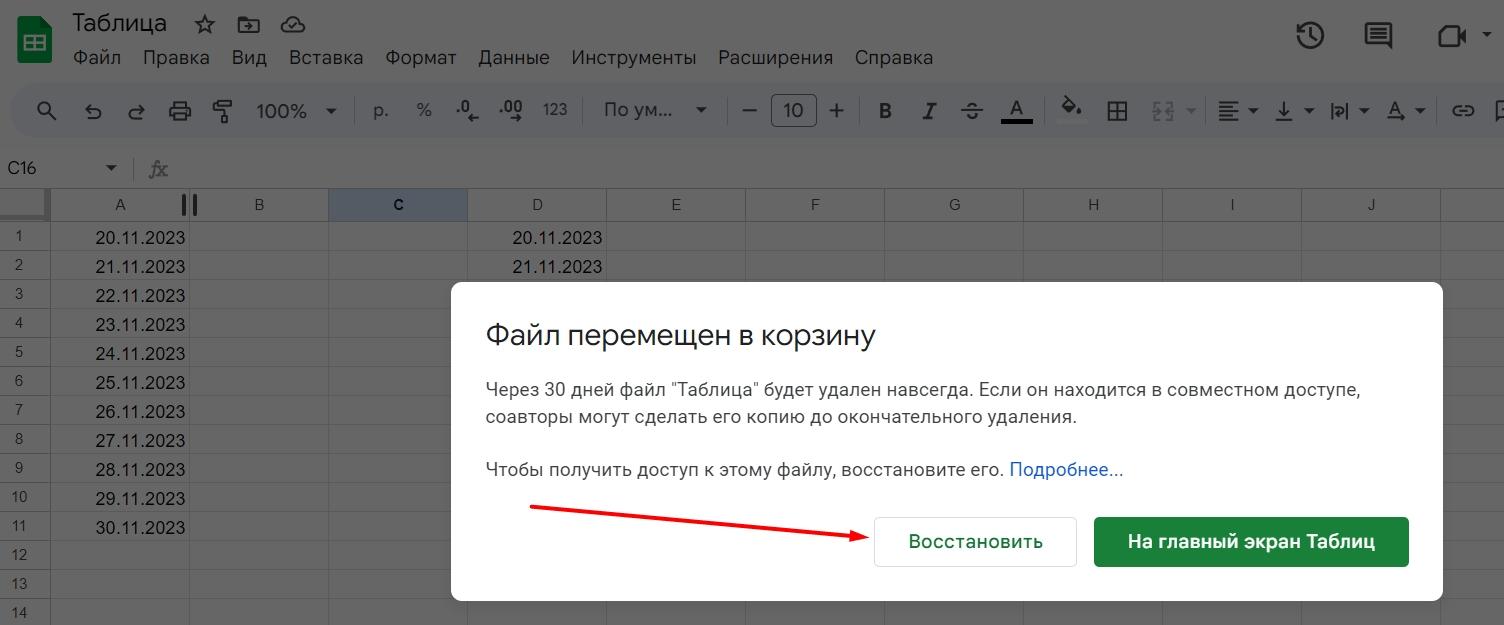Expand the cell name box dropdown

[x=111, y=168]
